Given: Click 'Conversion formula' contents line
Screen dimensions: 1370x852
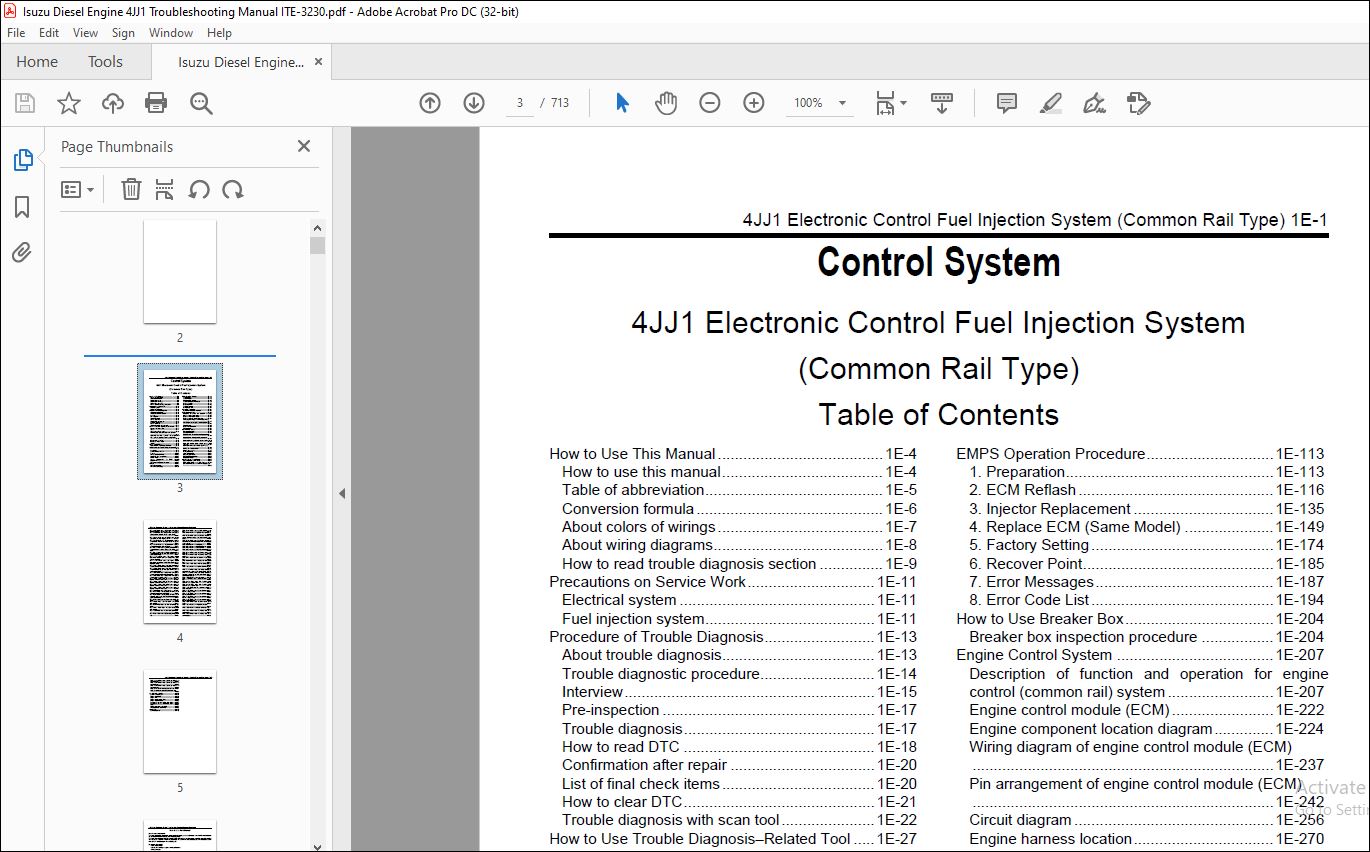Looking at the screenshot, I should (739, 509).
